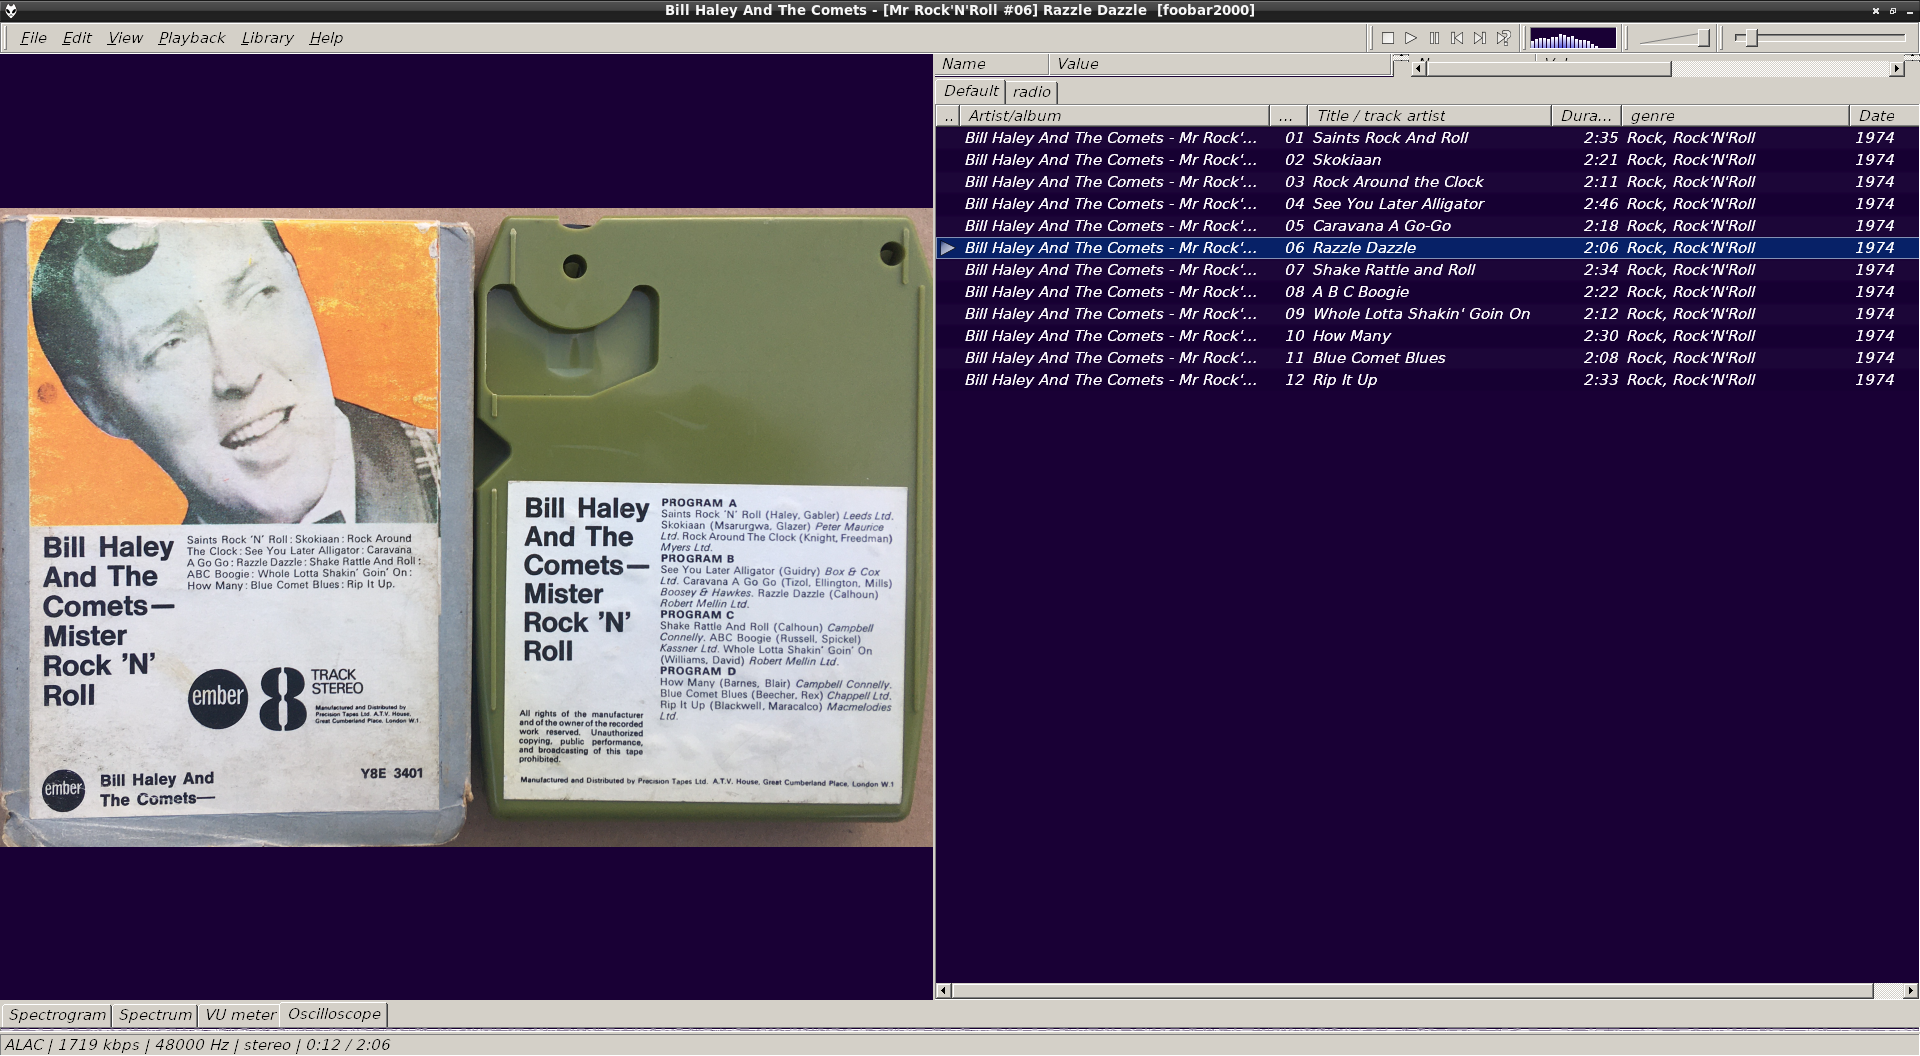Select track 01 Saints Rock And Roll
Image resolution: width=1920 pixels, height=1056 pixels.
click(x=1427, y=138)
